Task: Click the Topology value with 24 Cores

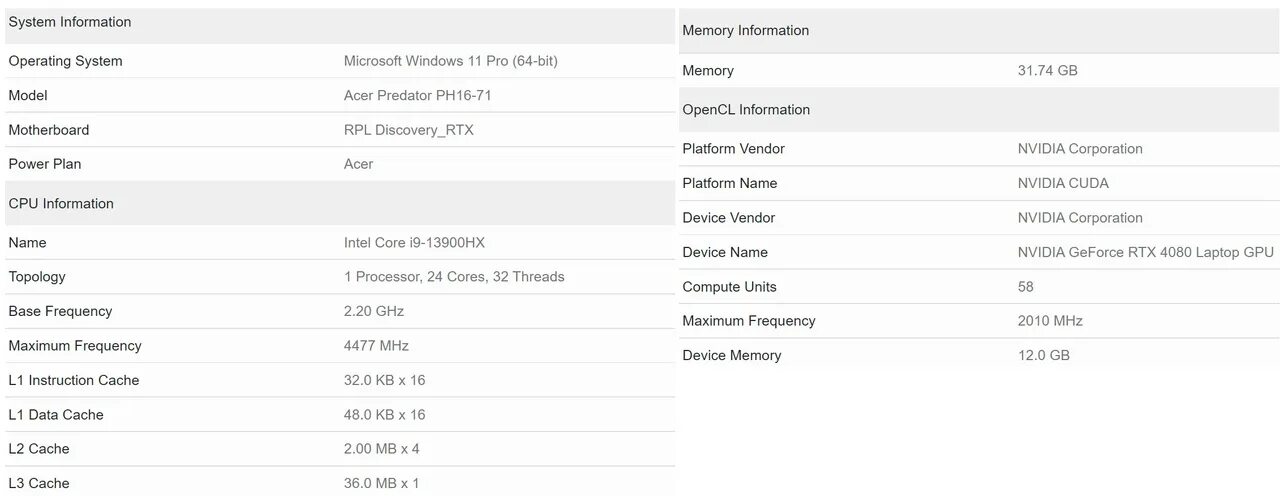Action: (x=454, y=277)
